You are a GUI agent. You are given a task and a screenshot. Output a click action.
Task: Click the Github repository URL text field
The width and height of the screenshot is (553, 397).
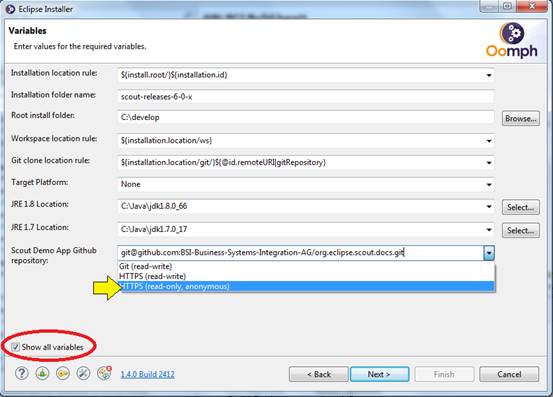[300, 253]
